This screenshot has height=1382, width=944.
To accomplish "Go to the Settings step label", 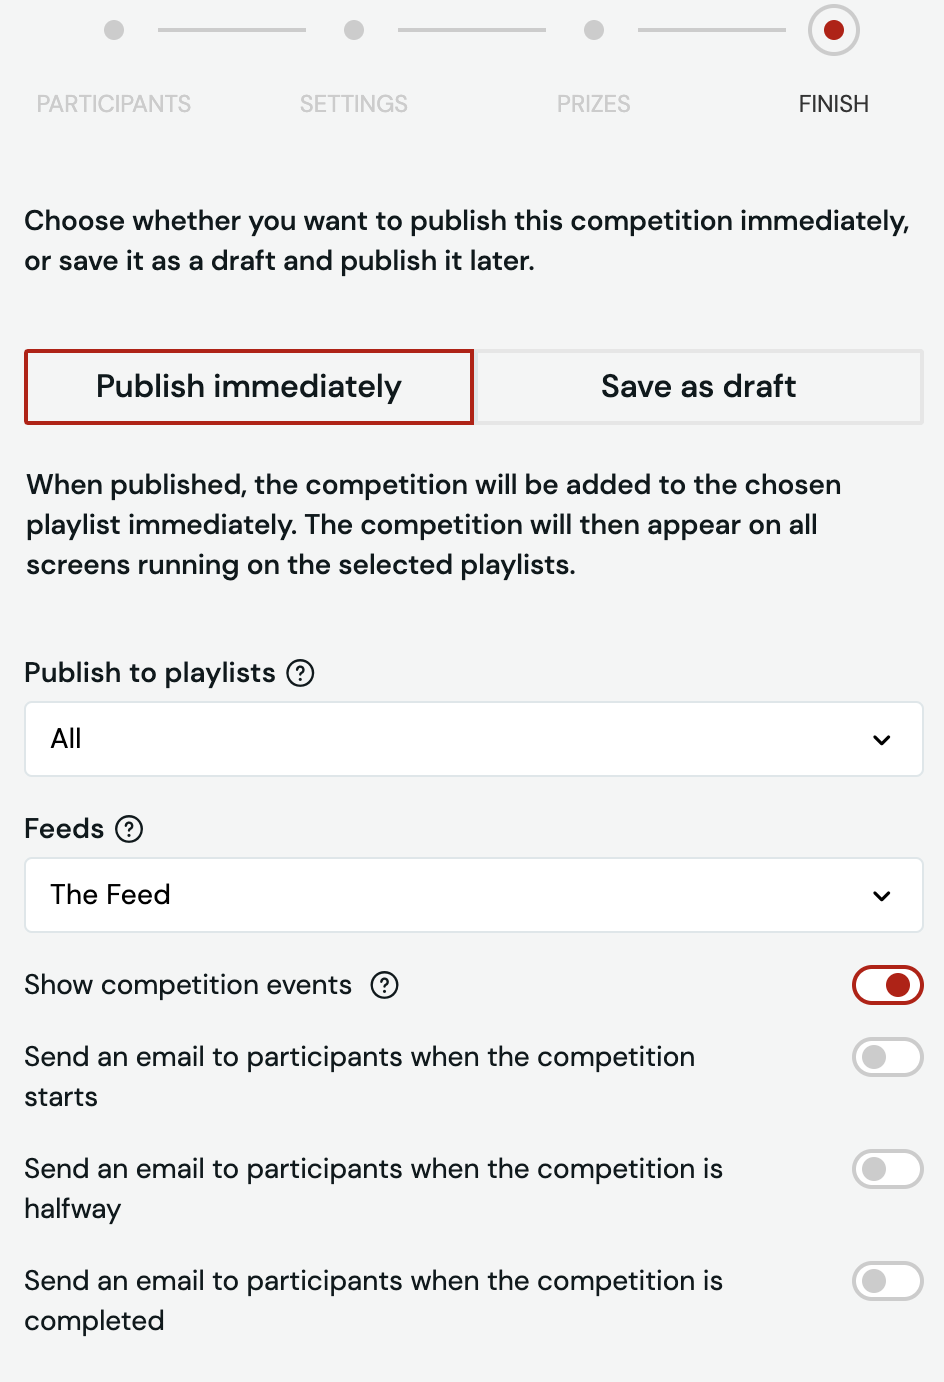I will (354, 104).
